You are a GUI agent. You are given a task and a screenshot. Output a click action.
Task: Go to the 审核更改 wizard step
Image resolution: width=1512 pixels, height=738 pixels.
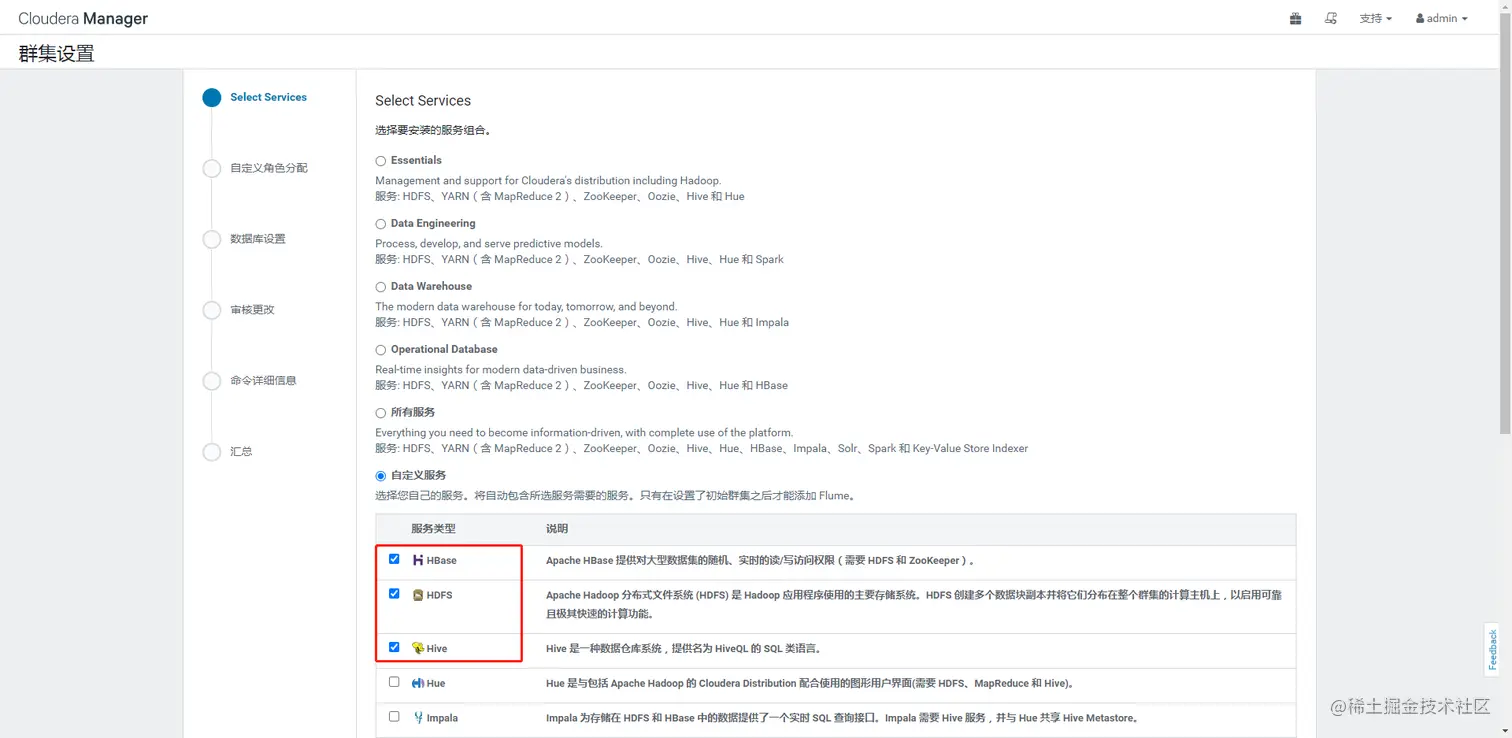click(252, 310)
